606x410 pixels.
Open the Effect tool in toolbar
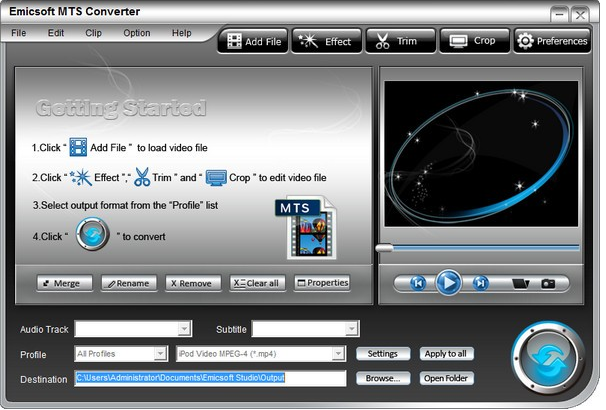[327, 41]
